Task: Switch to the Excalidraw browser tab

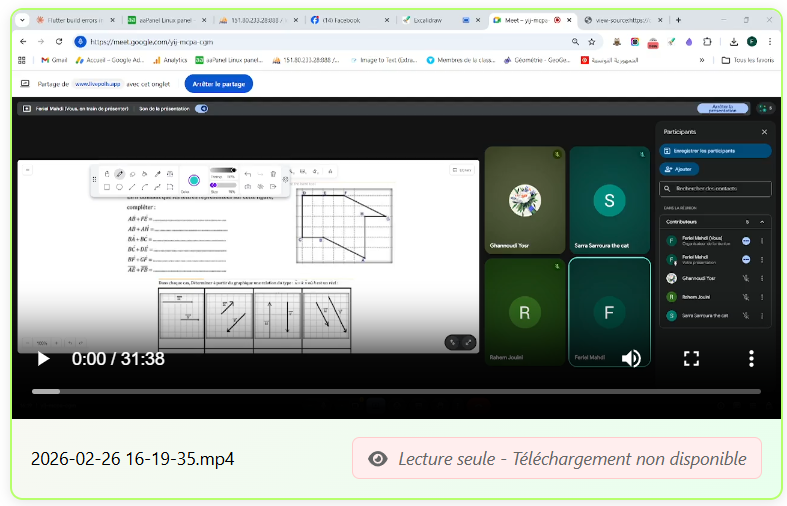Action: click(430, 20)
